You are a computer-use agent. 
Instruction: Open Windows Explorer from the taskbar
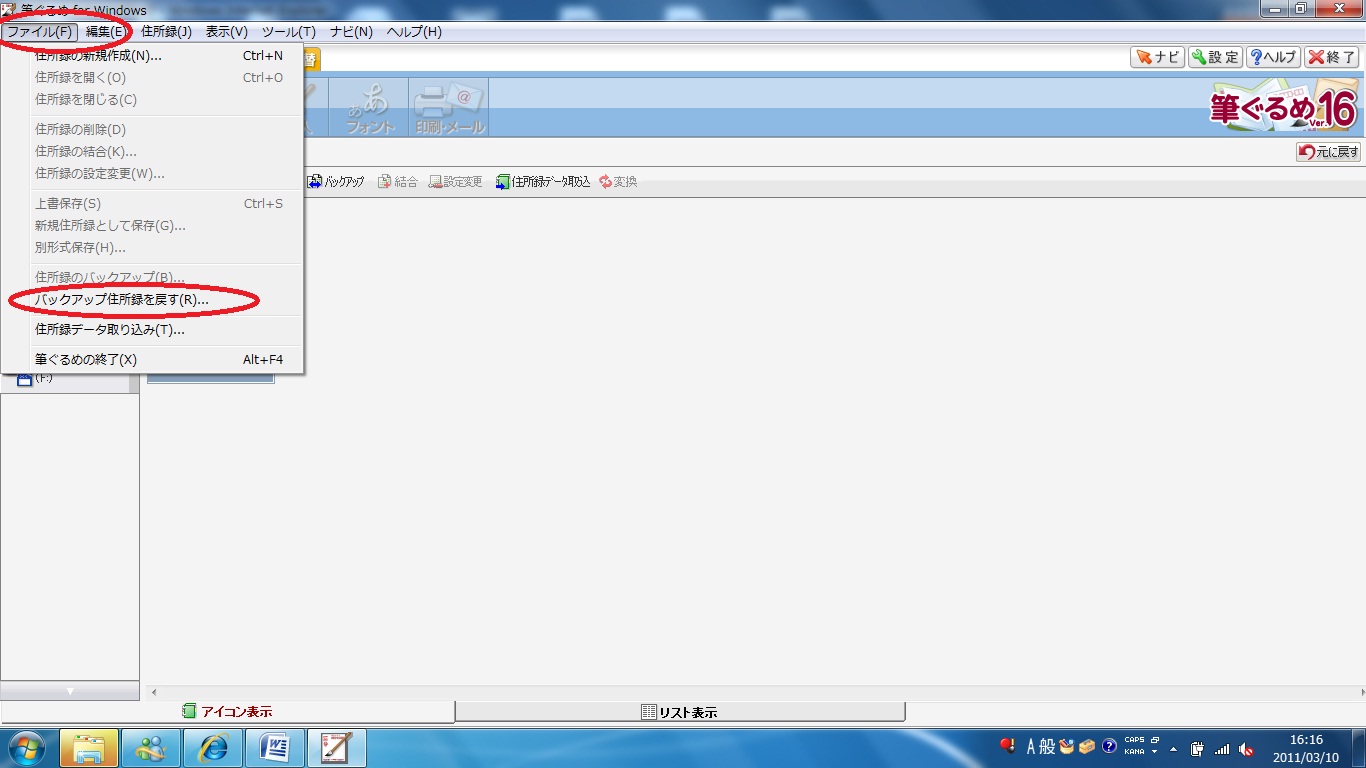coord(89,748)
